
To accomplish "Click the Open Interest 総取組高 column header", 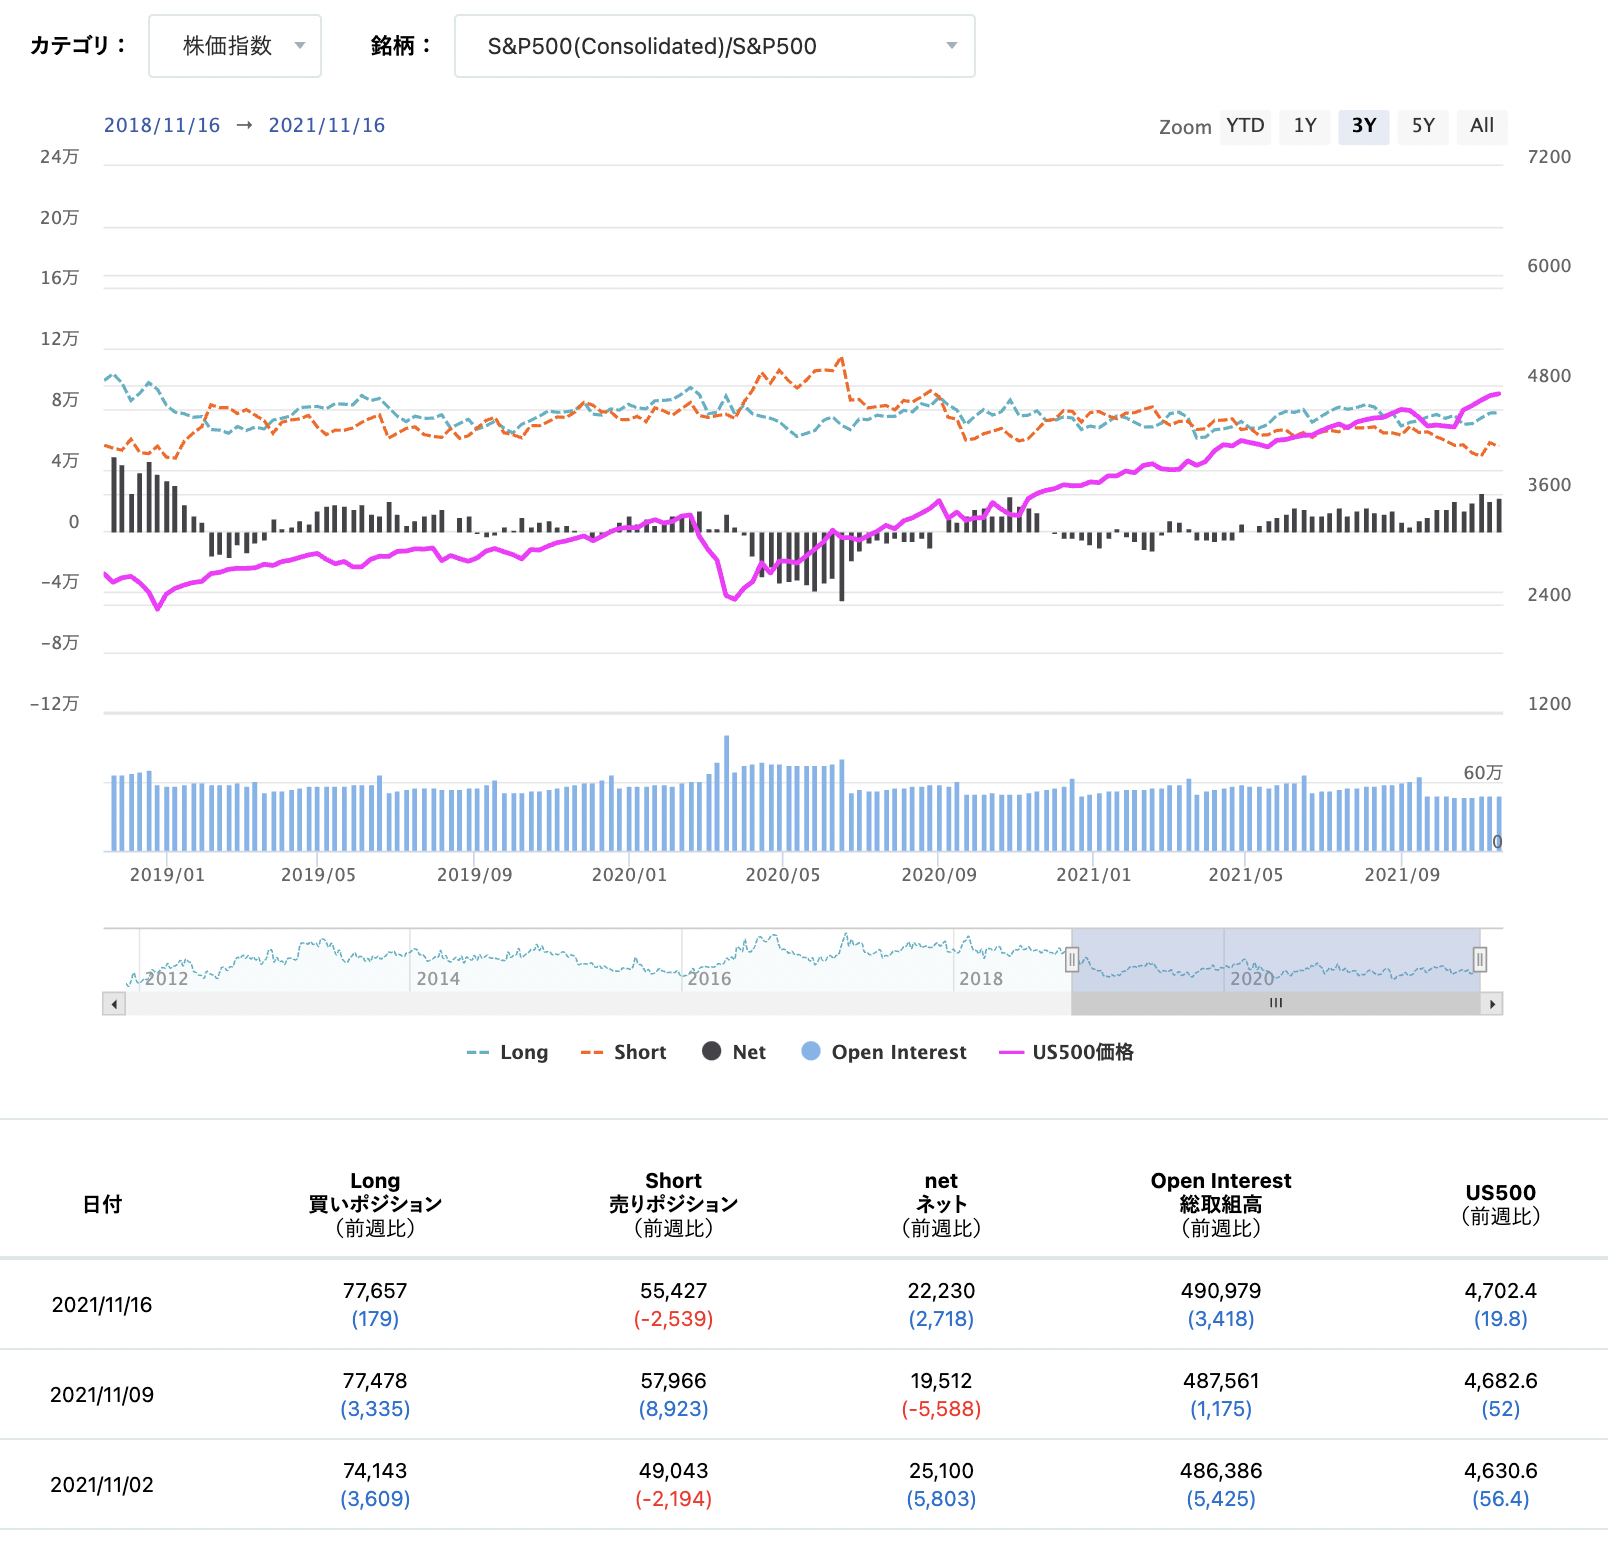I will coord(1221,1204).
